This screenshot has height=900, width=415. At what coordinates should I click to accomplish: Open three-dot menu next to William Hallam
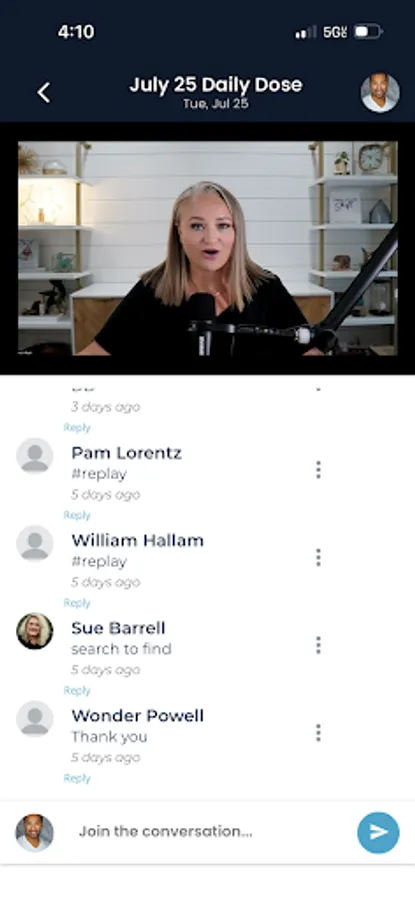pyautogui.click(x=318, y=557)
